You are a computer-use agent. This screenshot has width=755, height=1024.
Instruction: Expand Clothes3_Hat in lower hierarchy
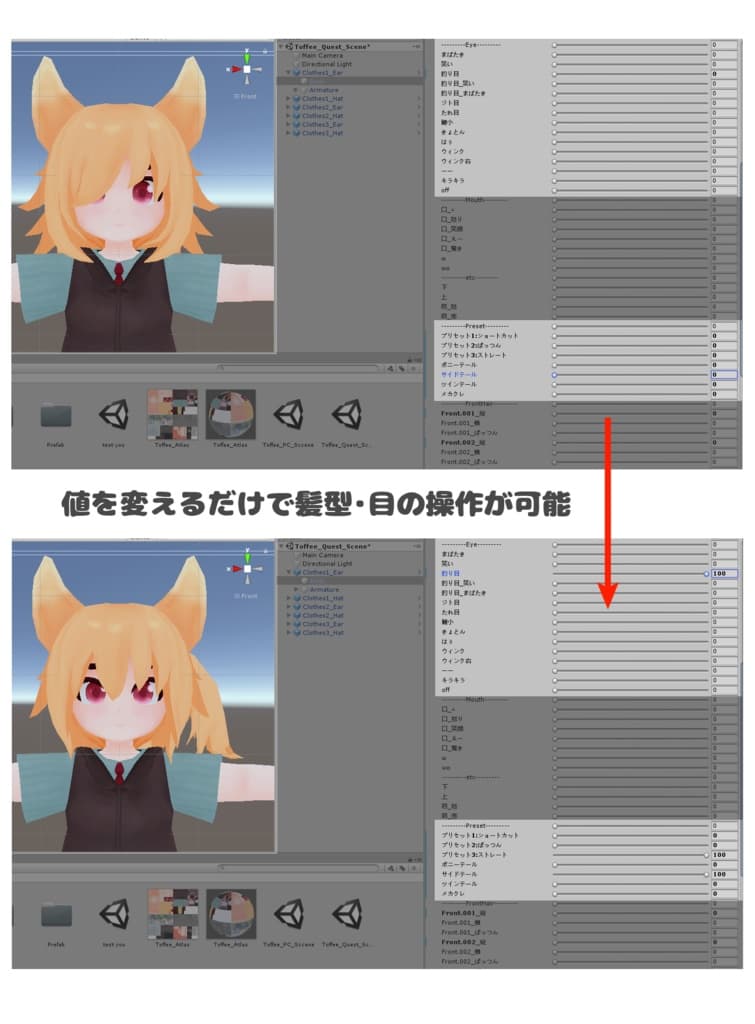288,632
